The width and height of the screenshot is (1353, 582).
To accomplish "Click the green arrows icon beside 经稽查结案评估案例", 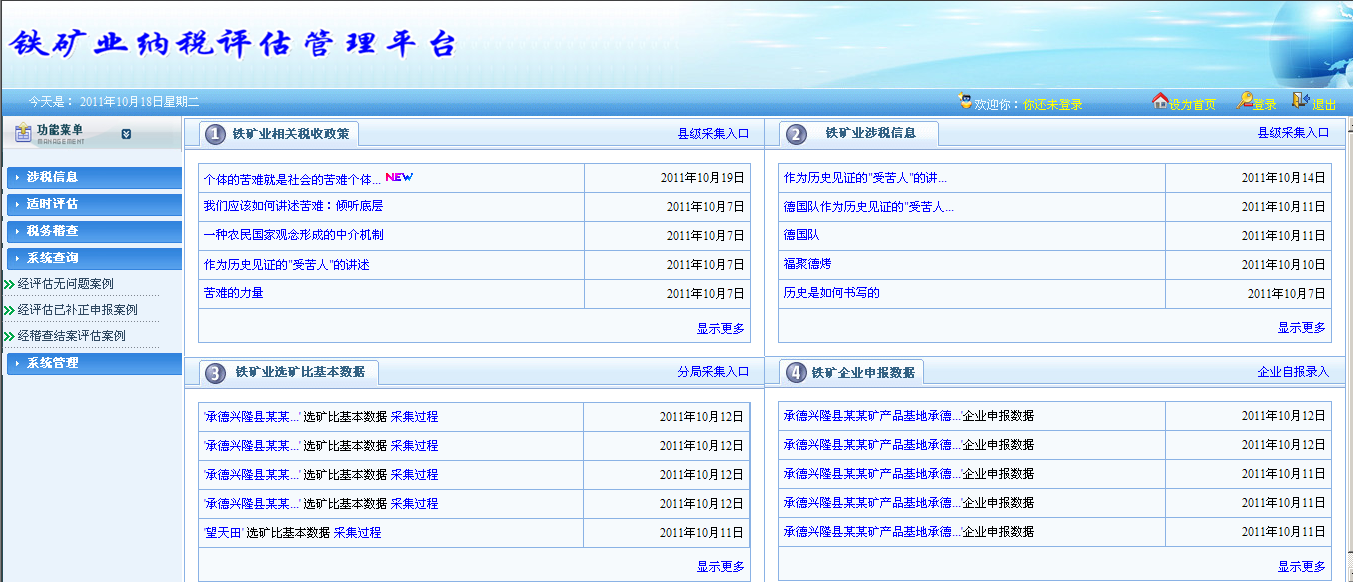I will coord(9,337).
